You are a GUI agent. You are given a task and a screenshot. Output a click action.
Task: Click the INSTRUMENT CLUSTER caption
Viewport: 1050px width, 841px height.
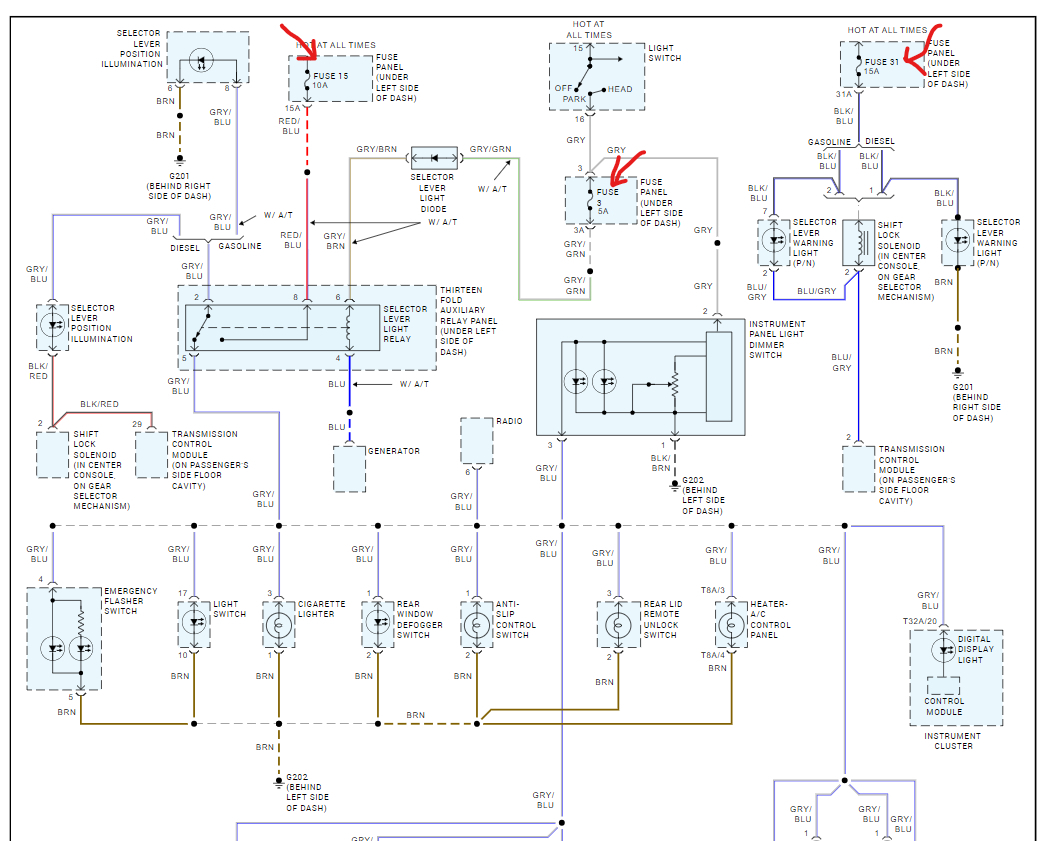coord(953,741)
